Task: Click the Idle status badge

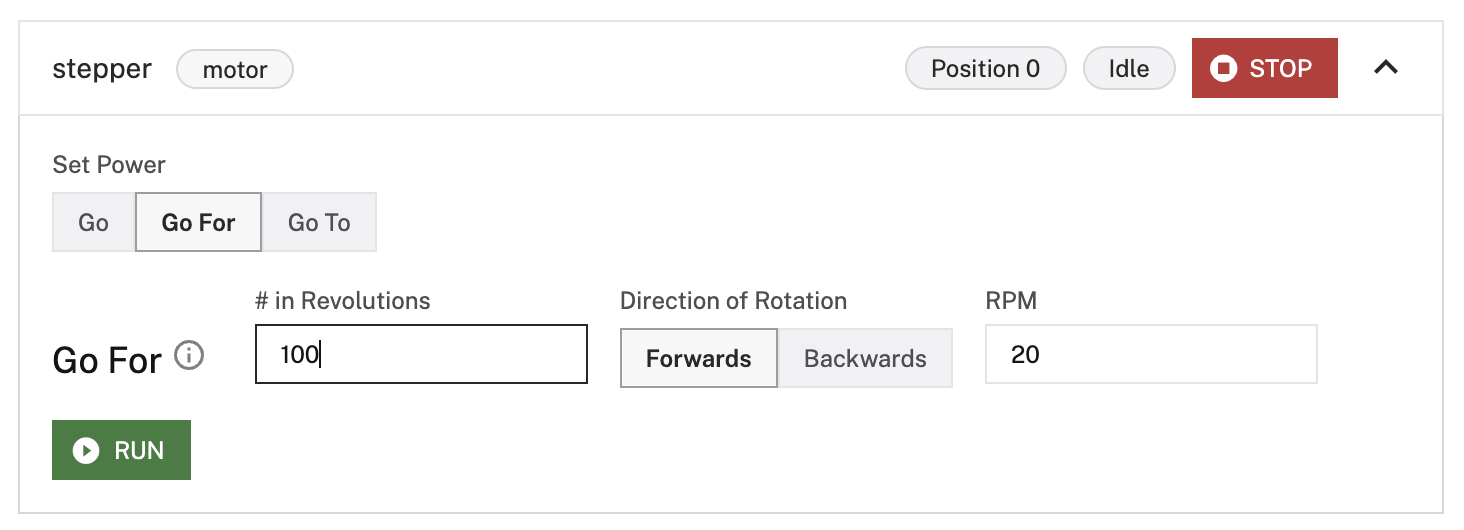Action: click(1128, 69)
